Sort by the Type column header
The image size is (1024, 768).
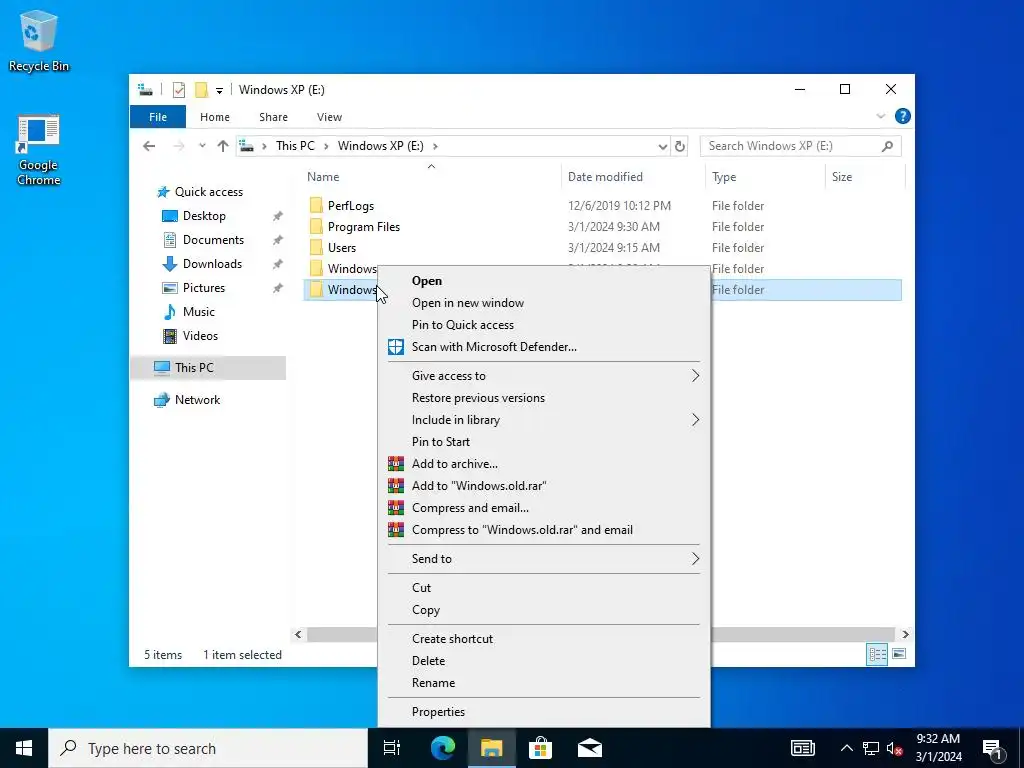(724, 177)
